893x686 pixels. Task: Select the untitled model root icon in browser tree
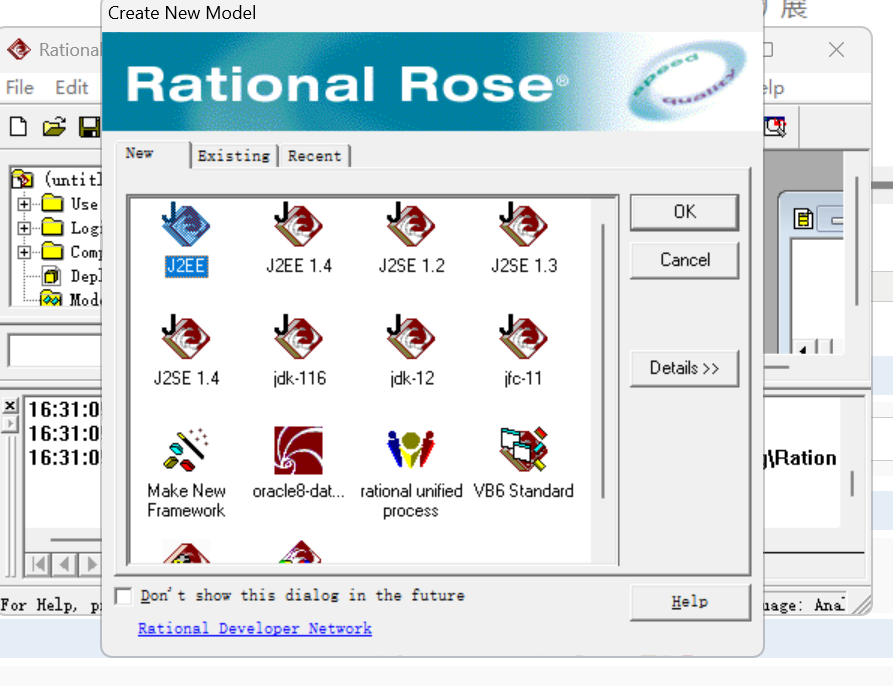23,179
